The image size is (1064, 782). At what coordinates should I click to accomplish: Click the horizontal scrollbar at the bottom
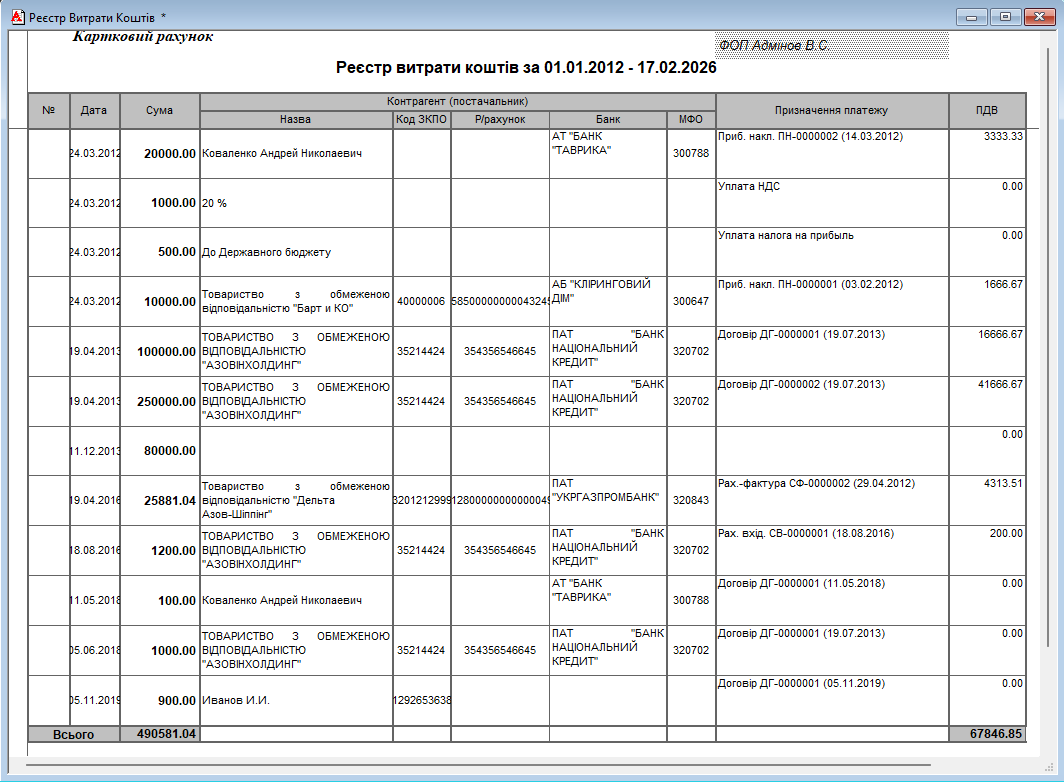pyautogui.click(x=480, y=766)
